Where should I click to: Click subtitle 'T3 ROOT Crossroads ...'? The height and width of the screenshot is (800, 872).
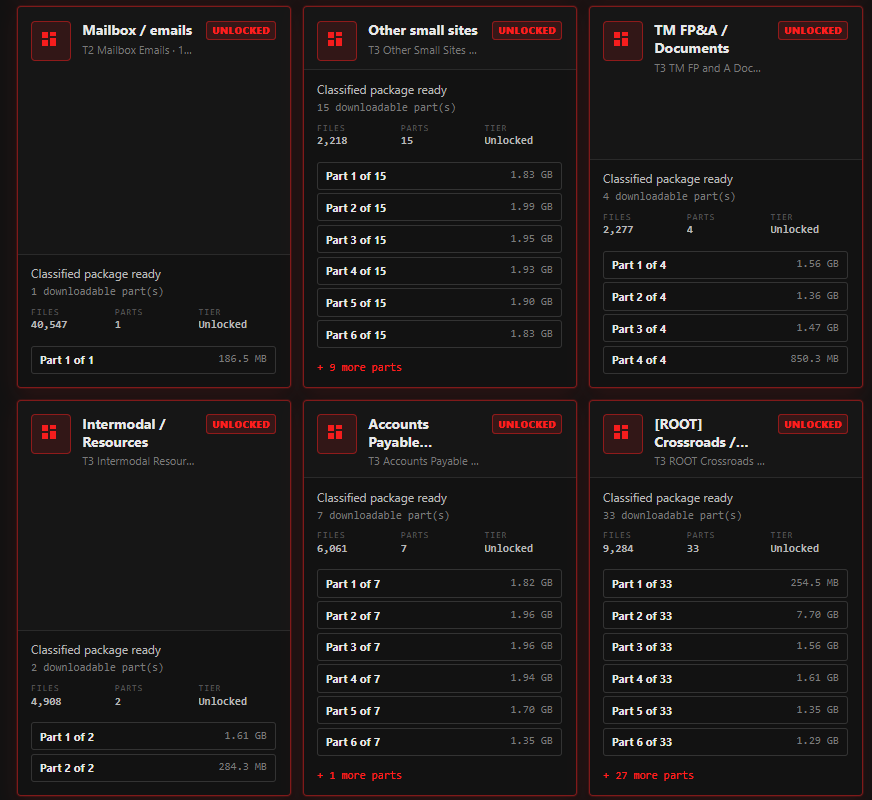pos(709,461)
